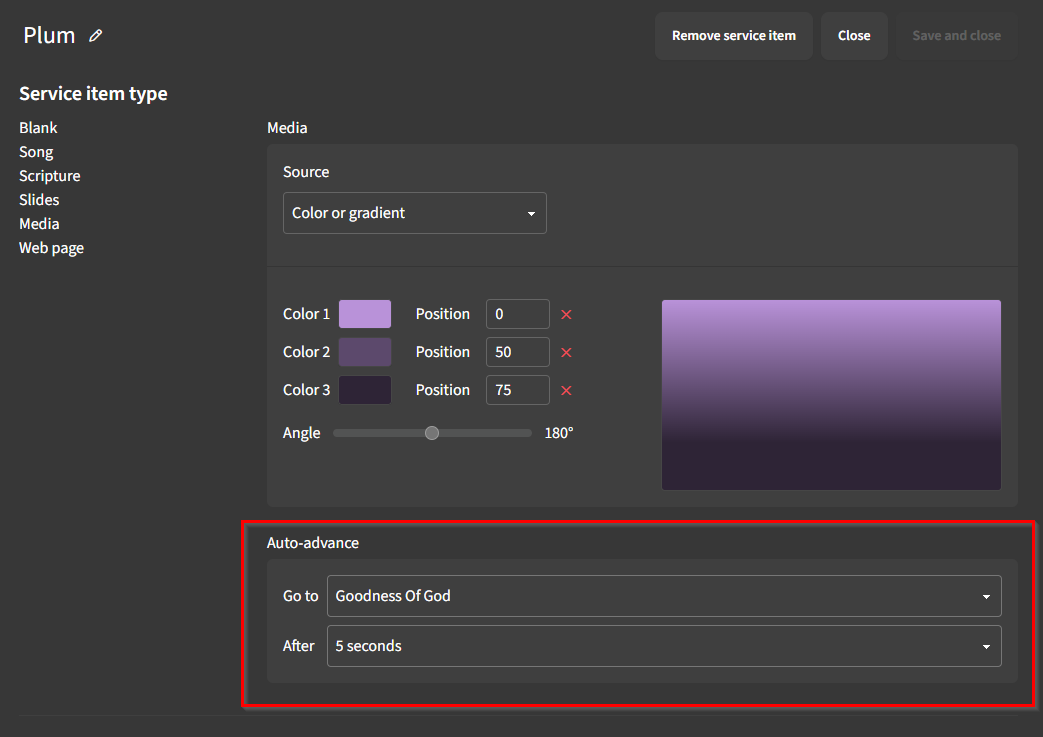
Task: Select the Song service item type
Action: pyautogui.click(x=36, y=151)
